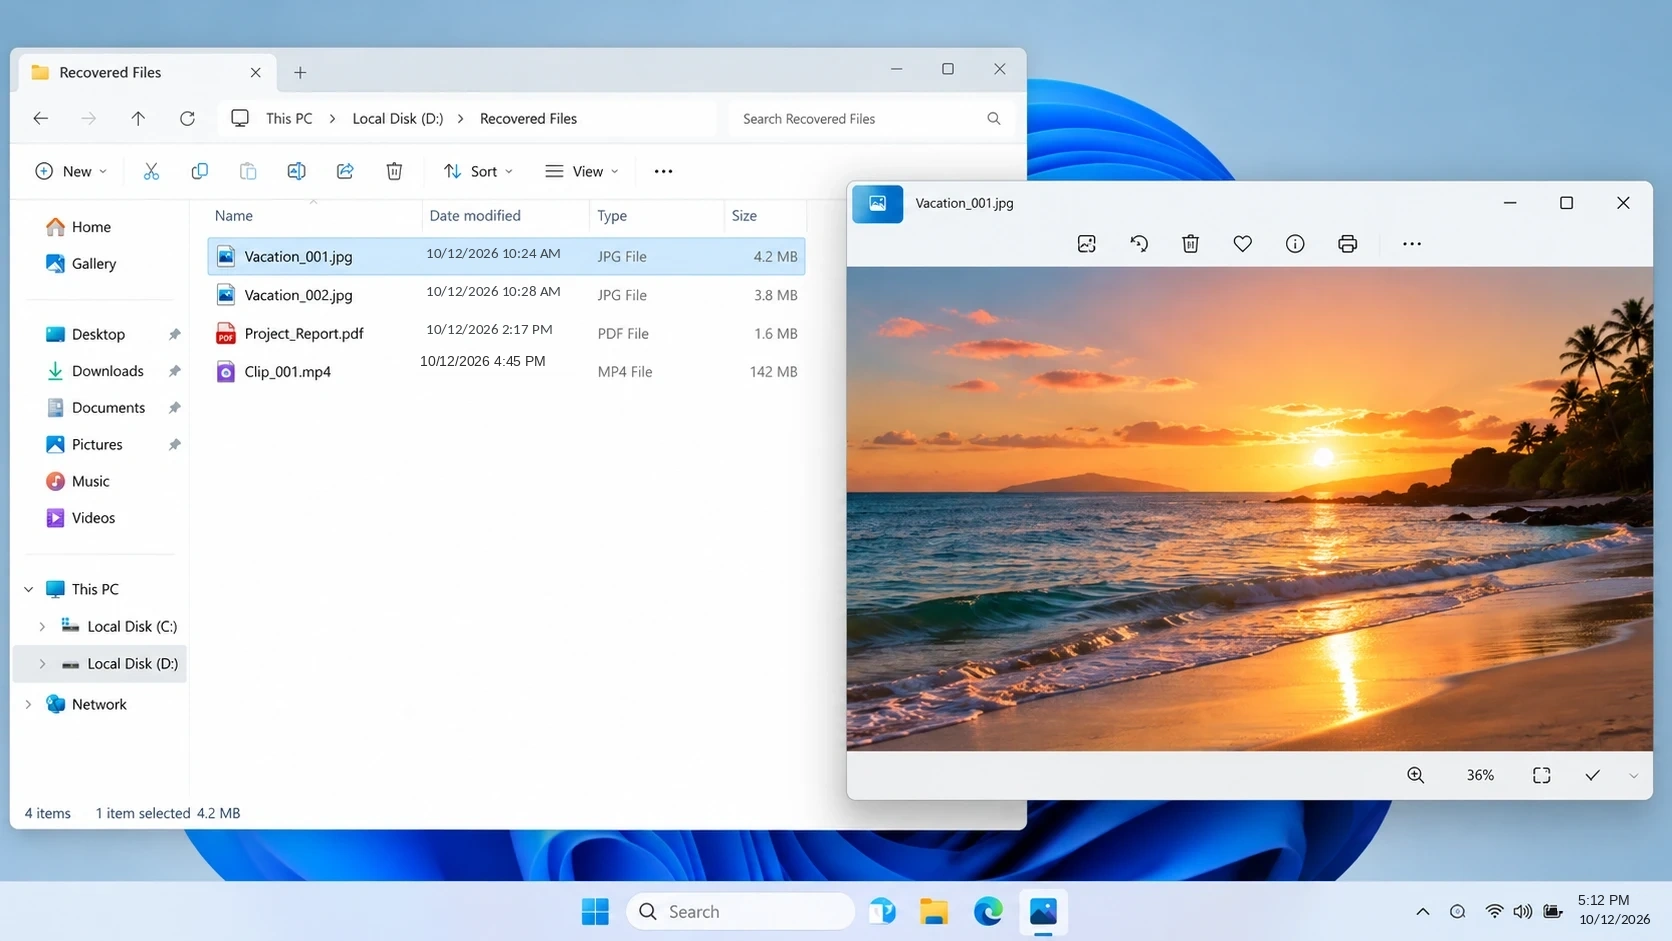Select the Recovered Files tab
Image resolution: width=1672 pixels, height=941 pixels.
146,72
